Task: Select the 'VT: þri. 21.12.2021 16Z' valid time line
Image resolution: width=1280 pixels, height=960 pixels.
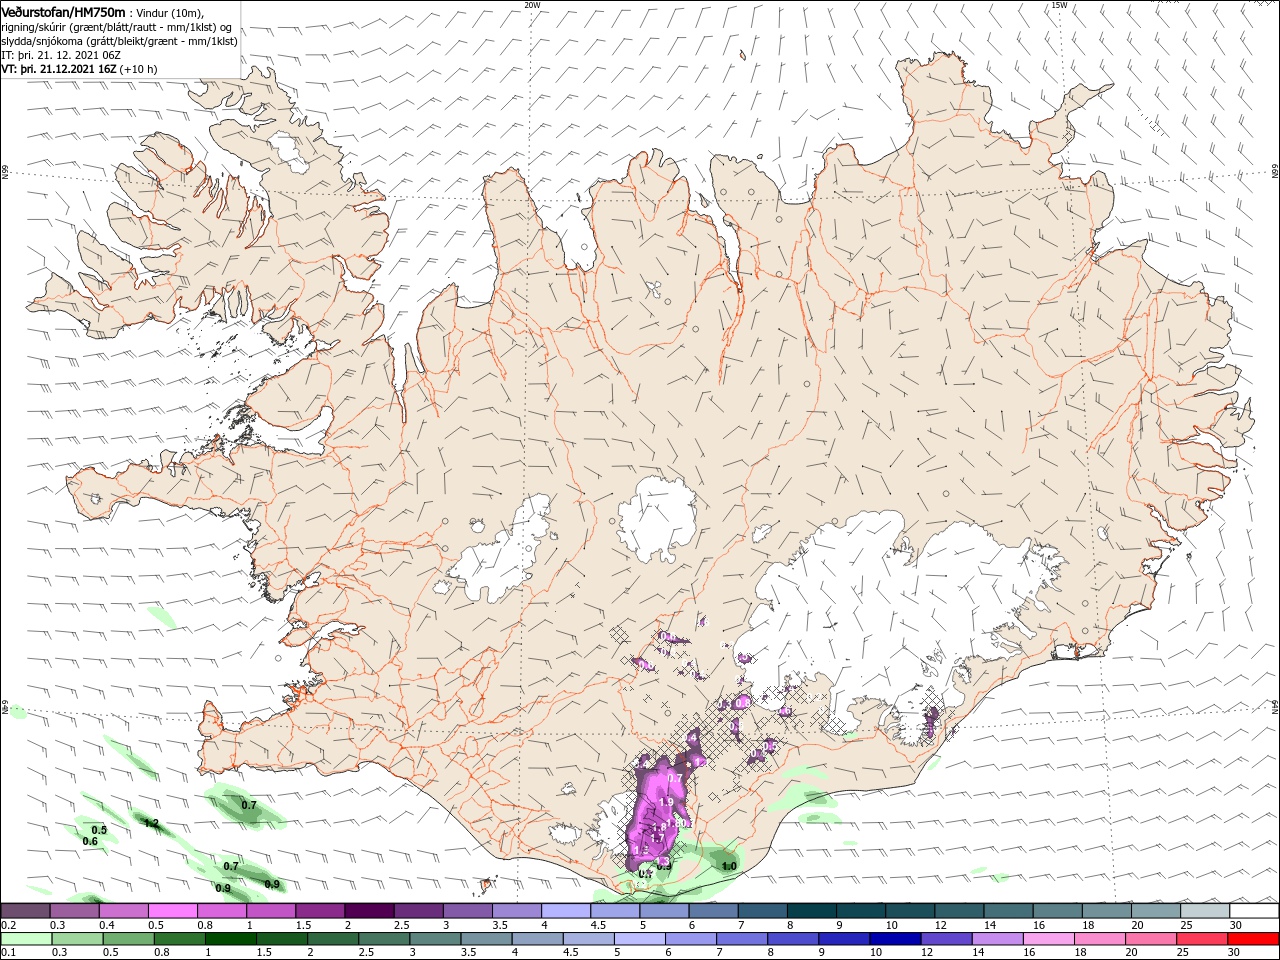Action: click(58, 69)
